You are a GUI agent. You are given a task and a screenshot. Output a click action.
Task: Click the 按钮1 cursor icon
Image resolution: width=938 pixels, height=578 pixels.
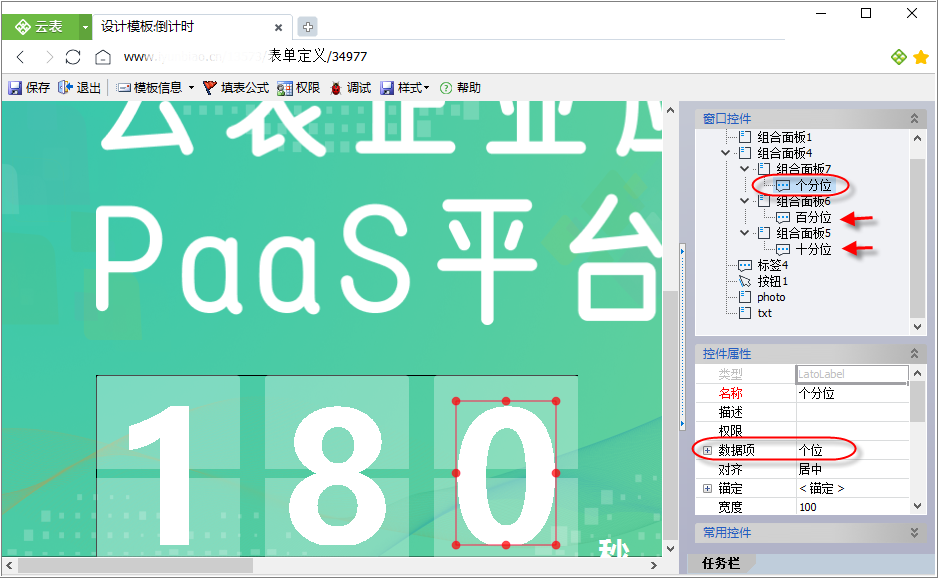point(745,281)
